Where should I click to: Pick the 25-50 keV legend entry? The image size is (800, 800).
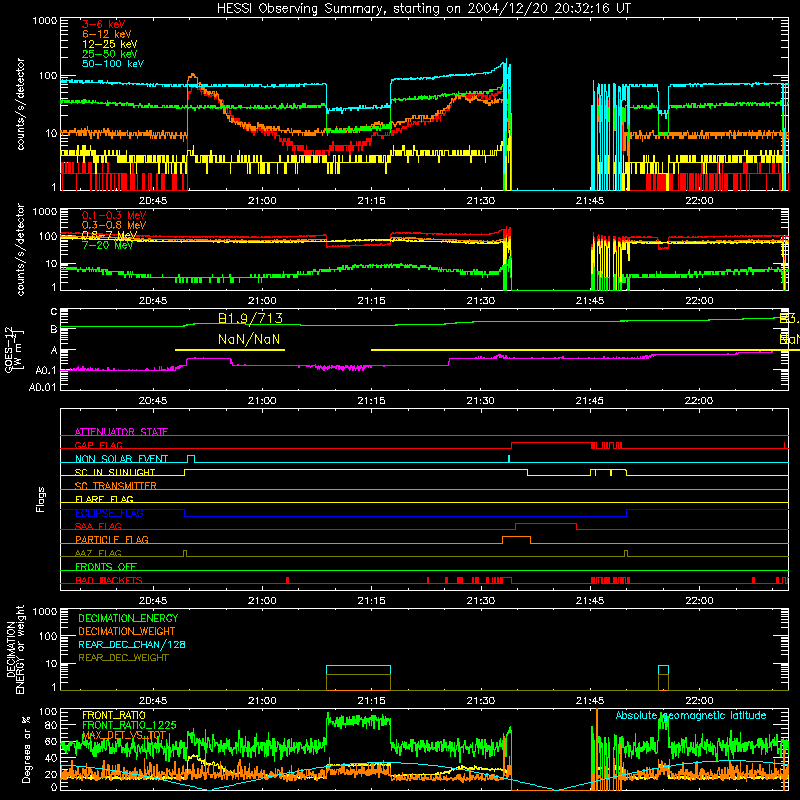[x=110, y=54]
